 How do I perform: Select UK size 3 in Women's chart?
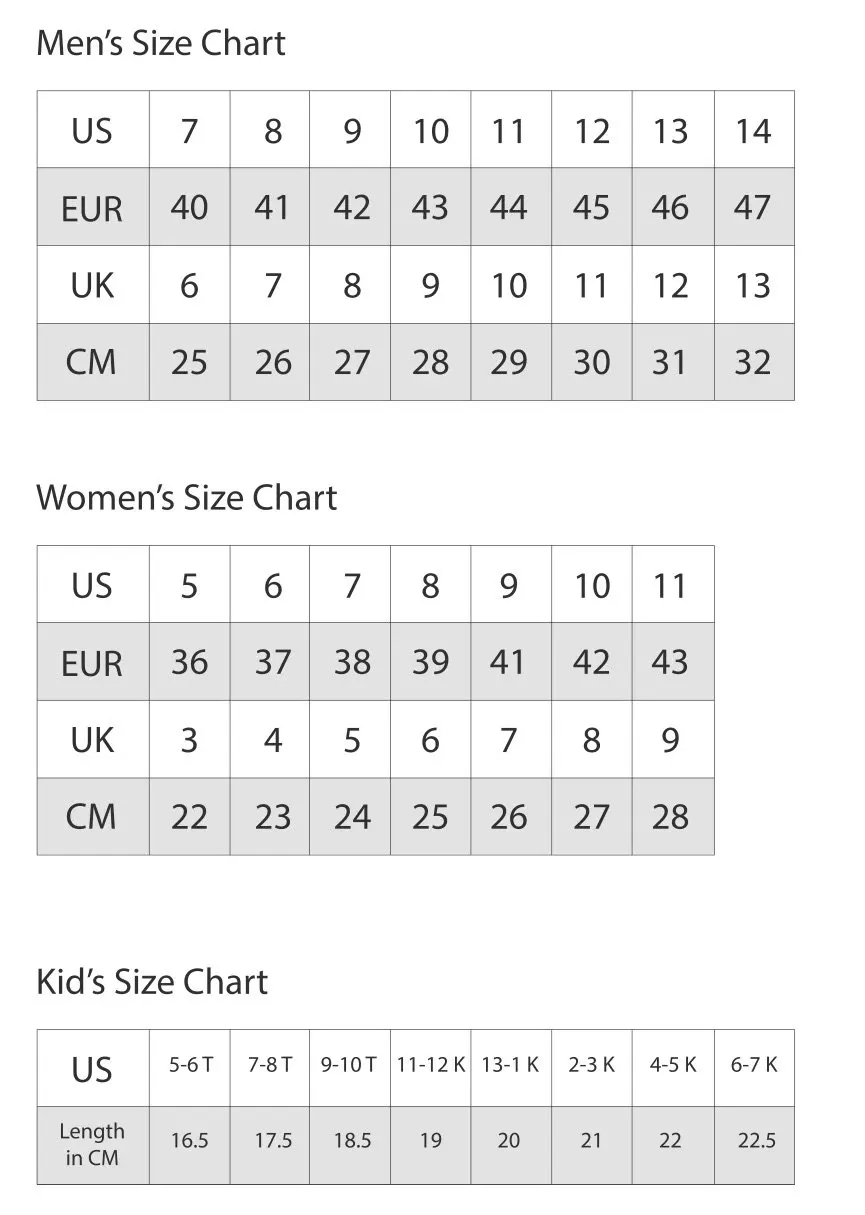(189, 740)
